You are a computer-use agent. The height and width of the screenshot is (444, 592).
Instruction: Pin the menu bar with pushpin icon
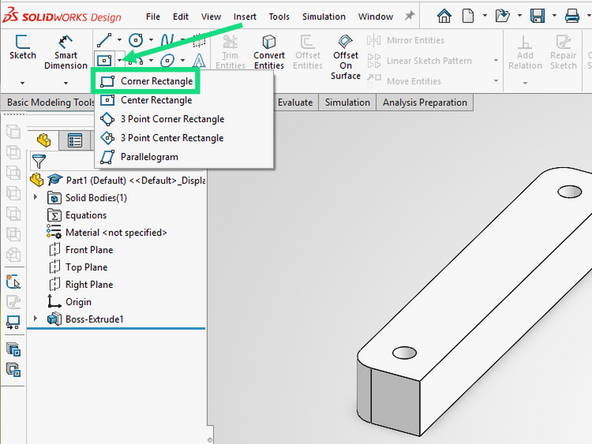(x=409, y=16)
